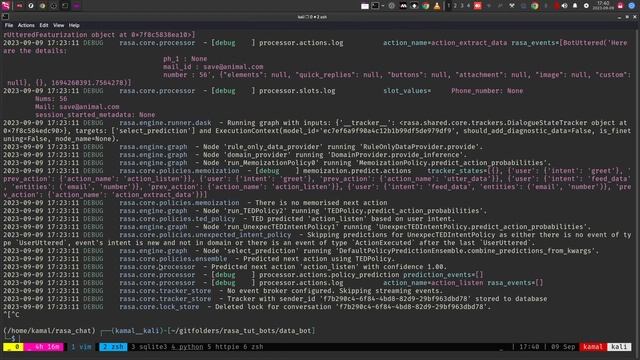
Task: Click '(/home/kamal/rasa_chat)' virtualenv text
Action: 49,331
